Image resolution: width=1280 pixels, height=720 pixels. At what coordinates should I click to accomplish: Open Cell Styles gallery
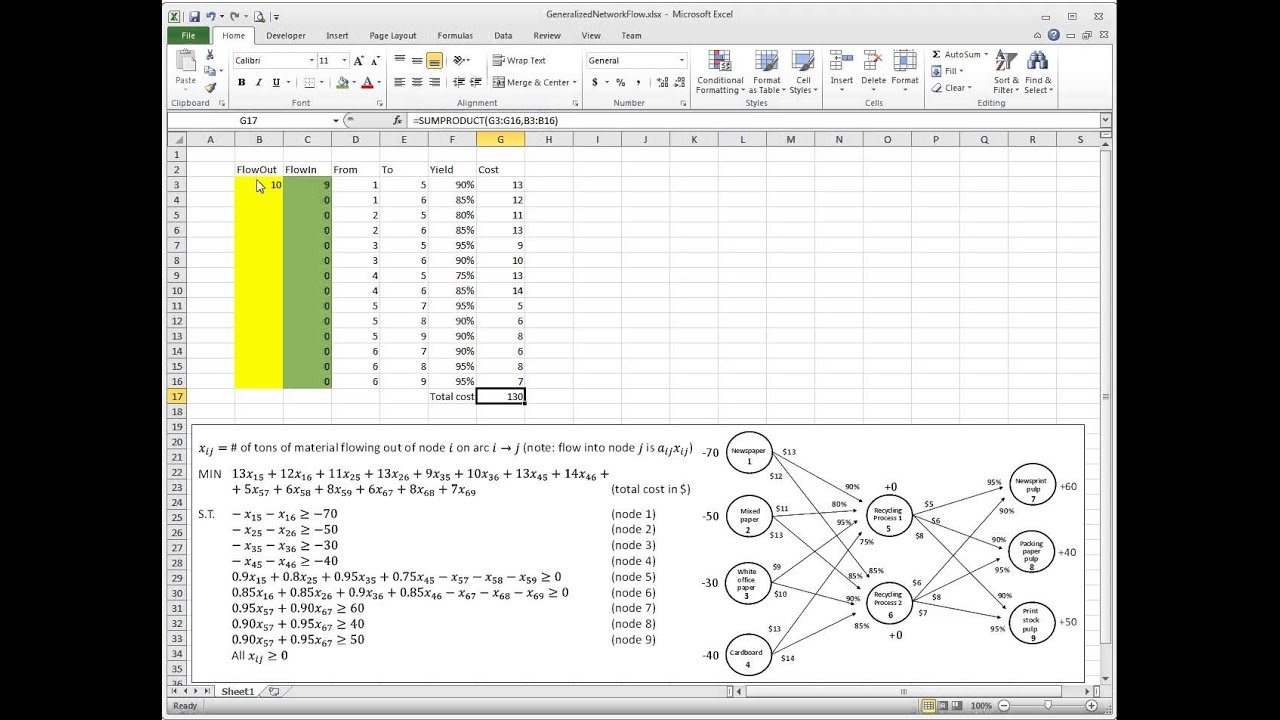803,72
